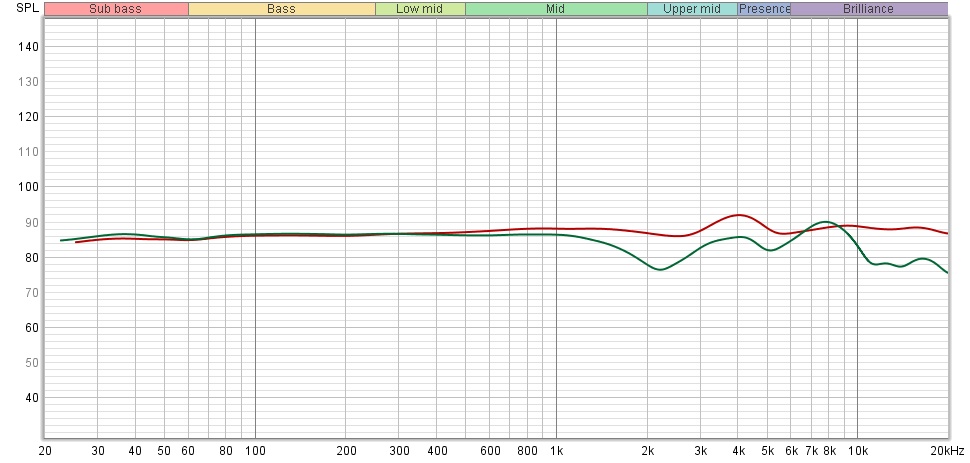Image resolution: width=970 pixels, height=463 pixels.
Task: Click the 40 dB vertical axis label
Action: click(31, 397)
